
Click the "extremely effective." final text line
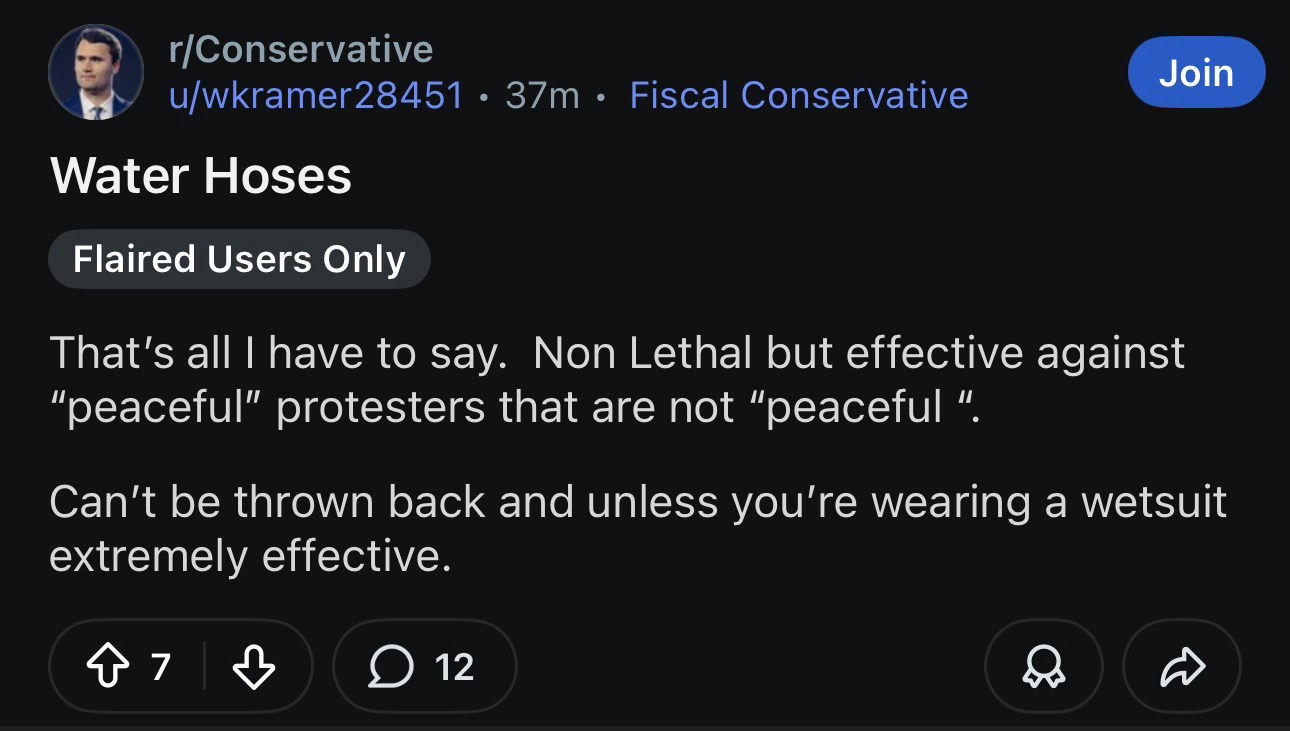click(250, 556)
